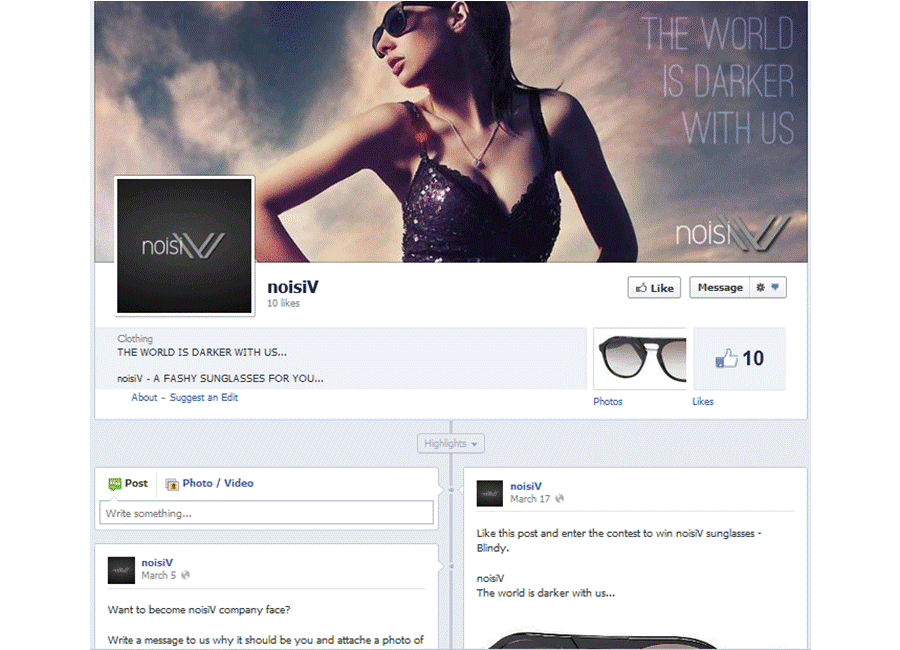Select the Post tab in composer

pyautogui.click(x=128, y=483)
